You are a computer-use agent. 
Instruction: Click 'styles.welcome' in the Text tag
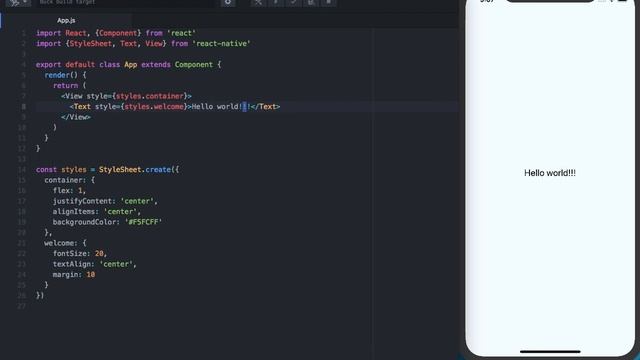point(154,107)
